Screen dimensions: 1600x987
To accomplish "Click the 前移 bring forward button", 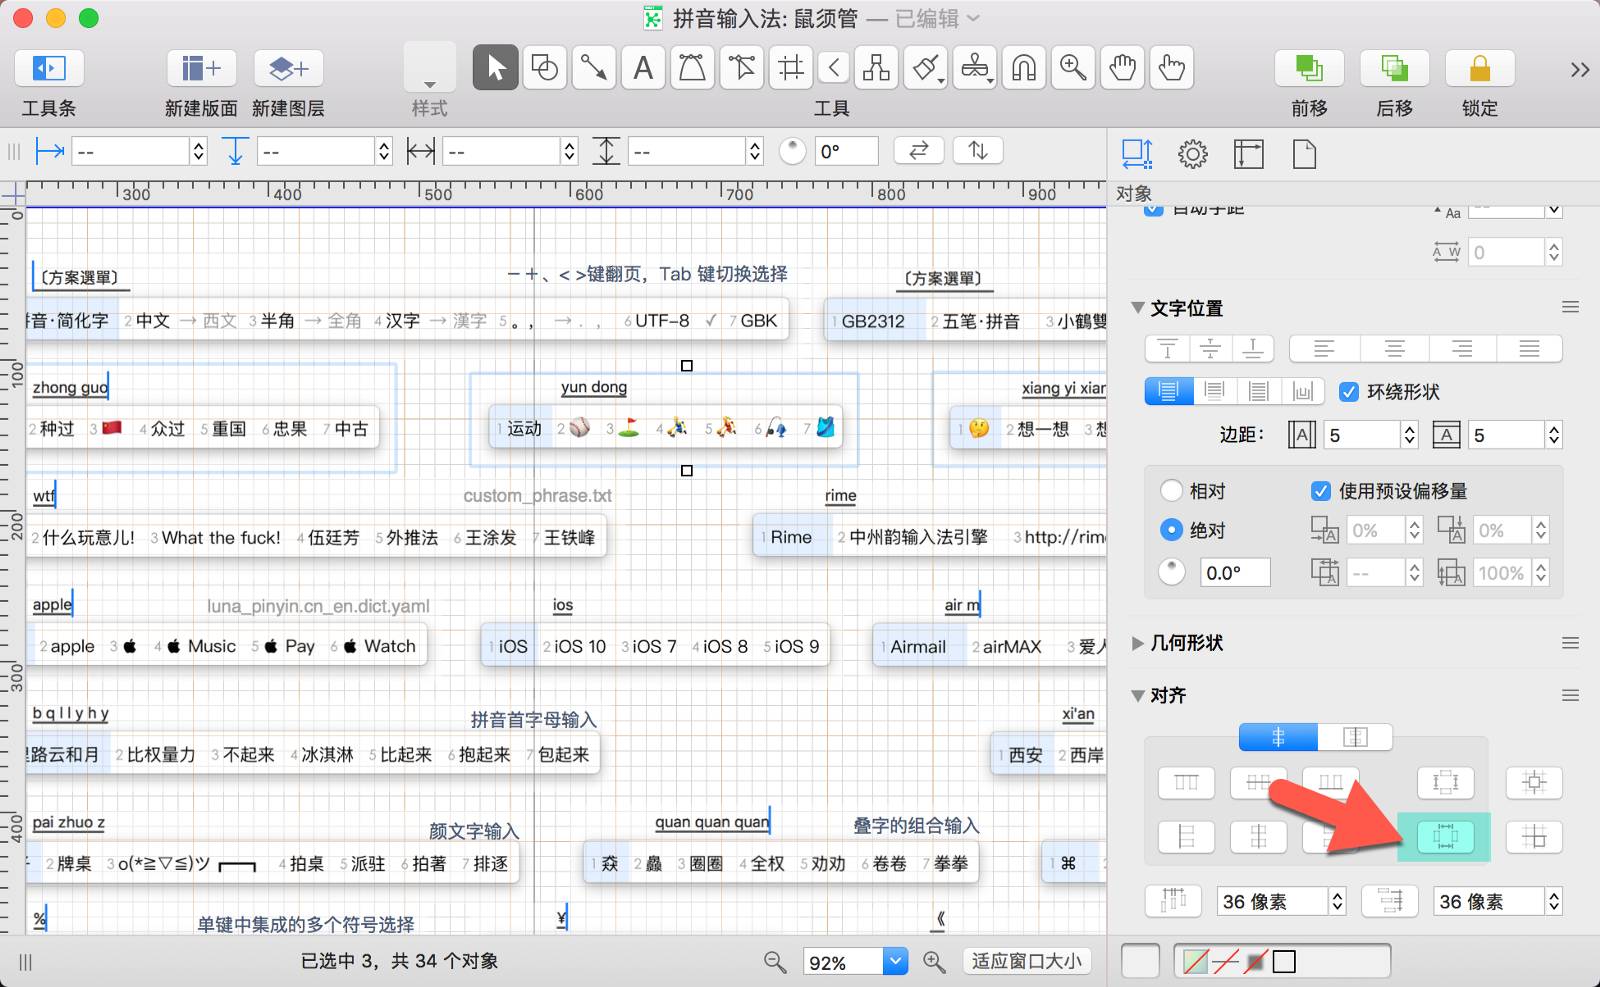I will tap(1308, 68).
